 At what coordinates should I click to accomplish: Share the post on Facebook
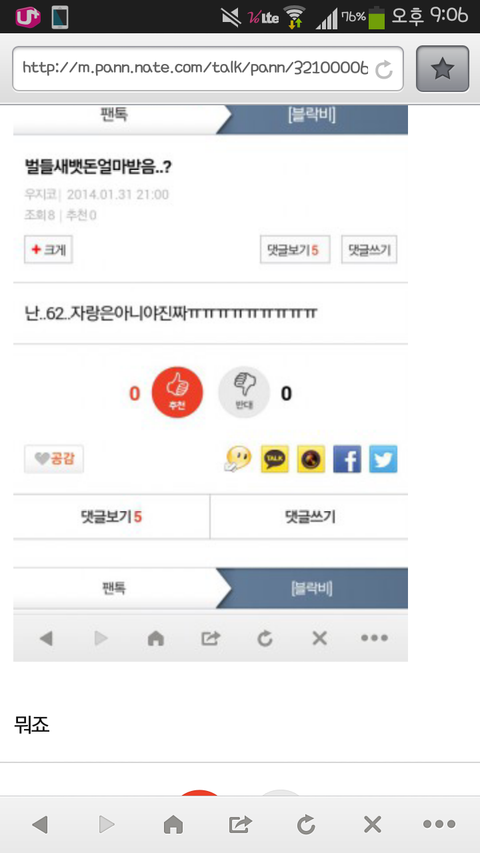(x=347, y=459)
